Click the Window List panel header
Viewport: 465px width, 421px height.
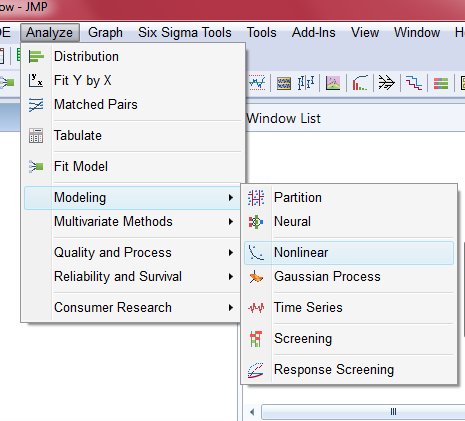pyautogui.click(x=355, y=119)
